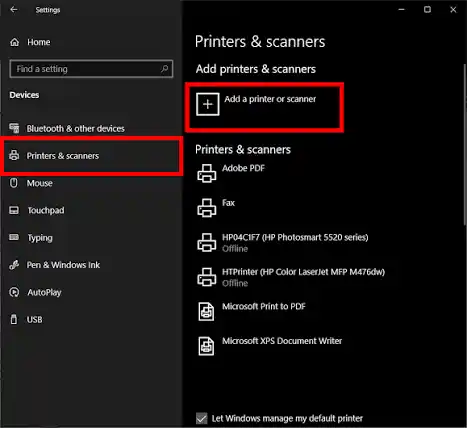
Task: Click the search magnifier icon
Action: 164,69
